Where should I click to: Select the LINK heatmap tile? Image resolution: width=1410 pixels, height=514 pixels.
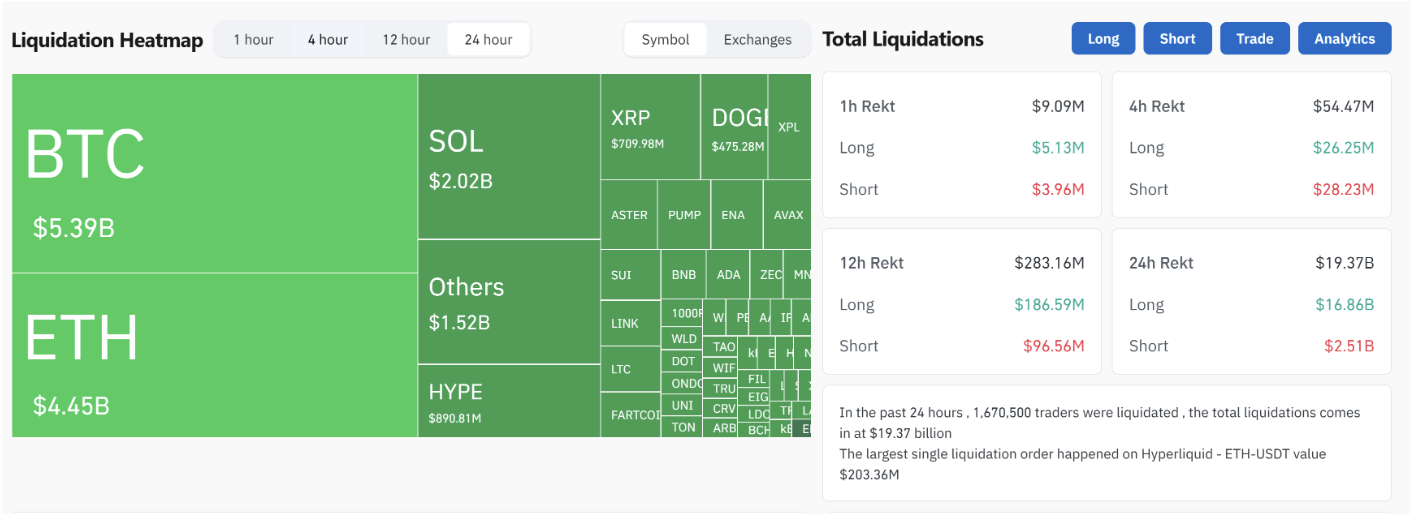(x=630, y=324)
